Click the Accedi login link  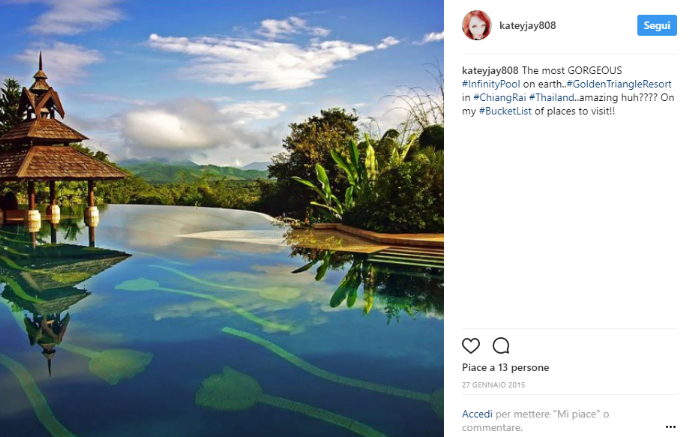tap(476, 414)
